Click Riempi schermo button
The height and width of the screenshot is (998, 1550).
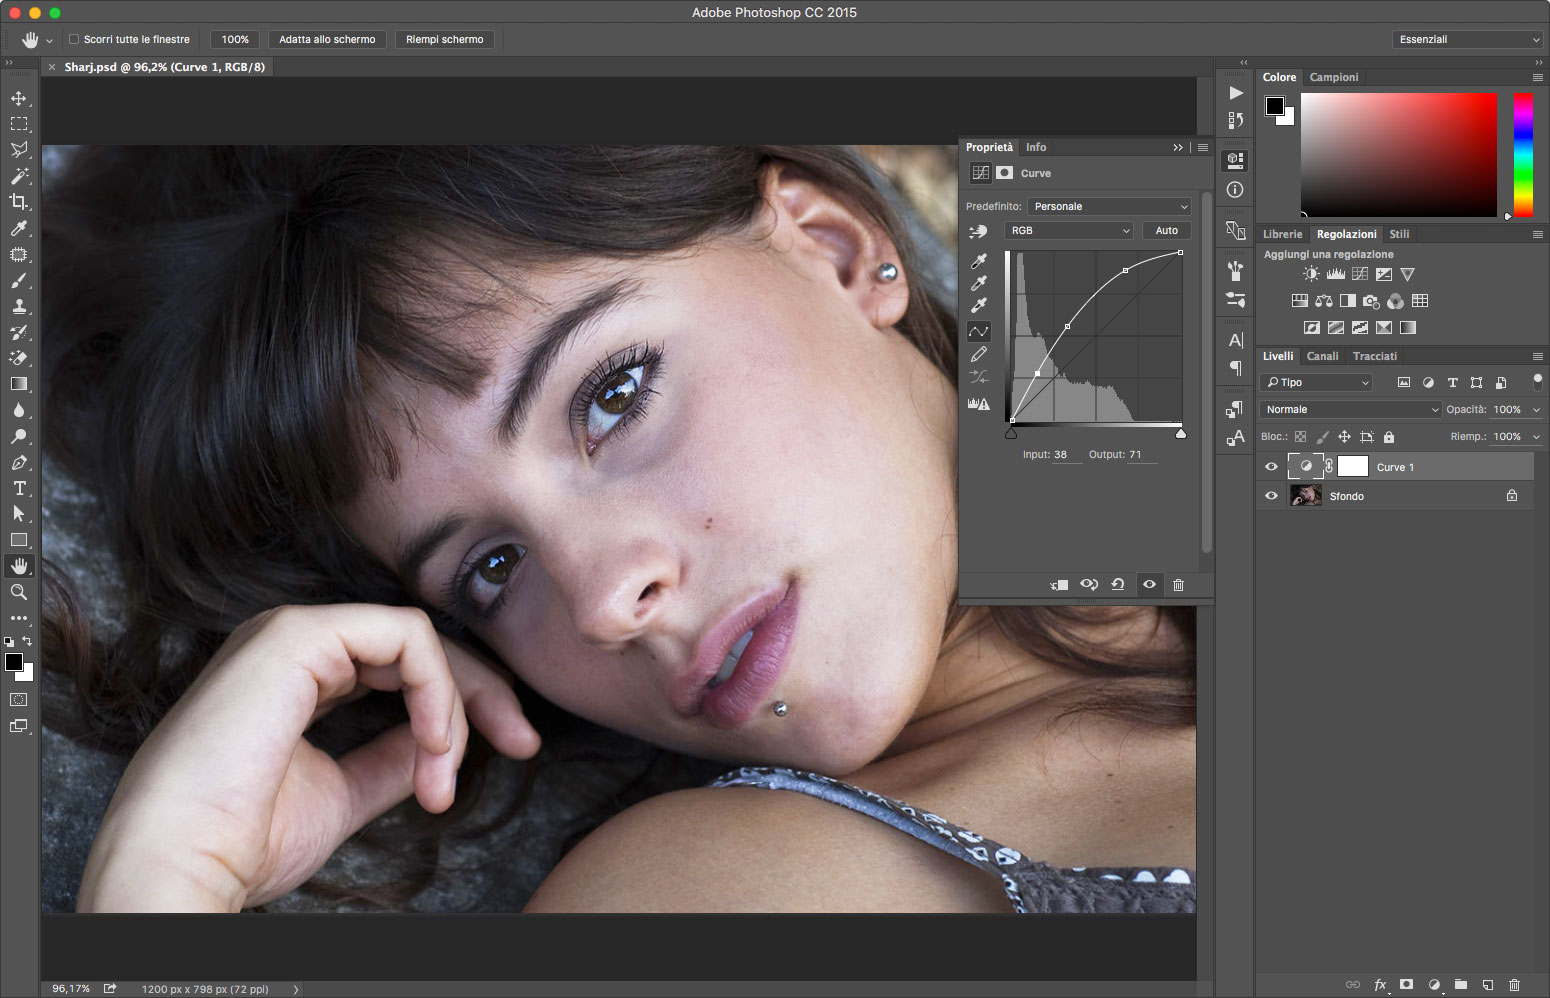click(445, 40)
